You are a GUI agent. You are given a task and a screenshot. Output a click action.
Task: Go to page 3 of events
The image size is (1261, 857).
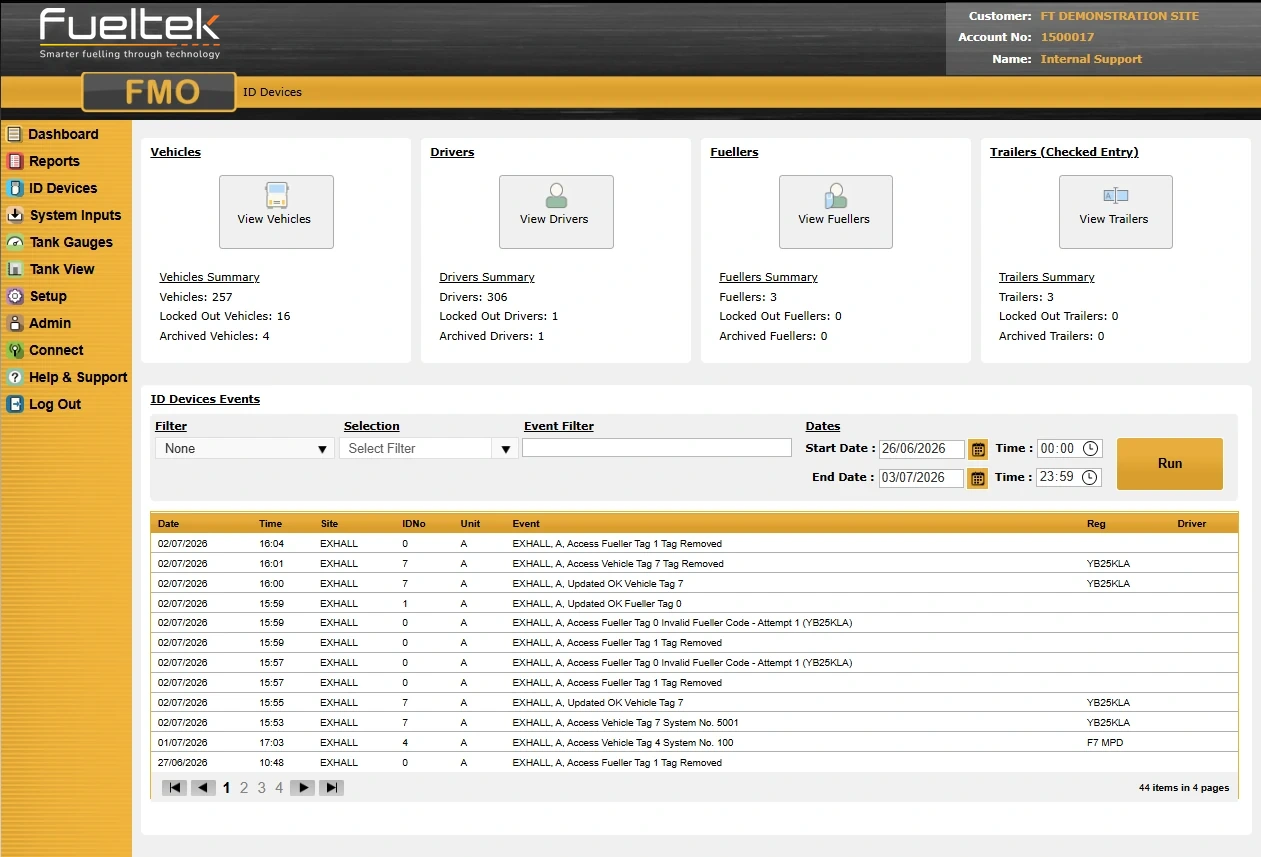(x=262, y=788)
